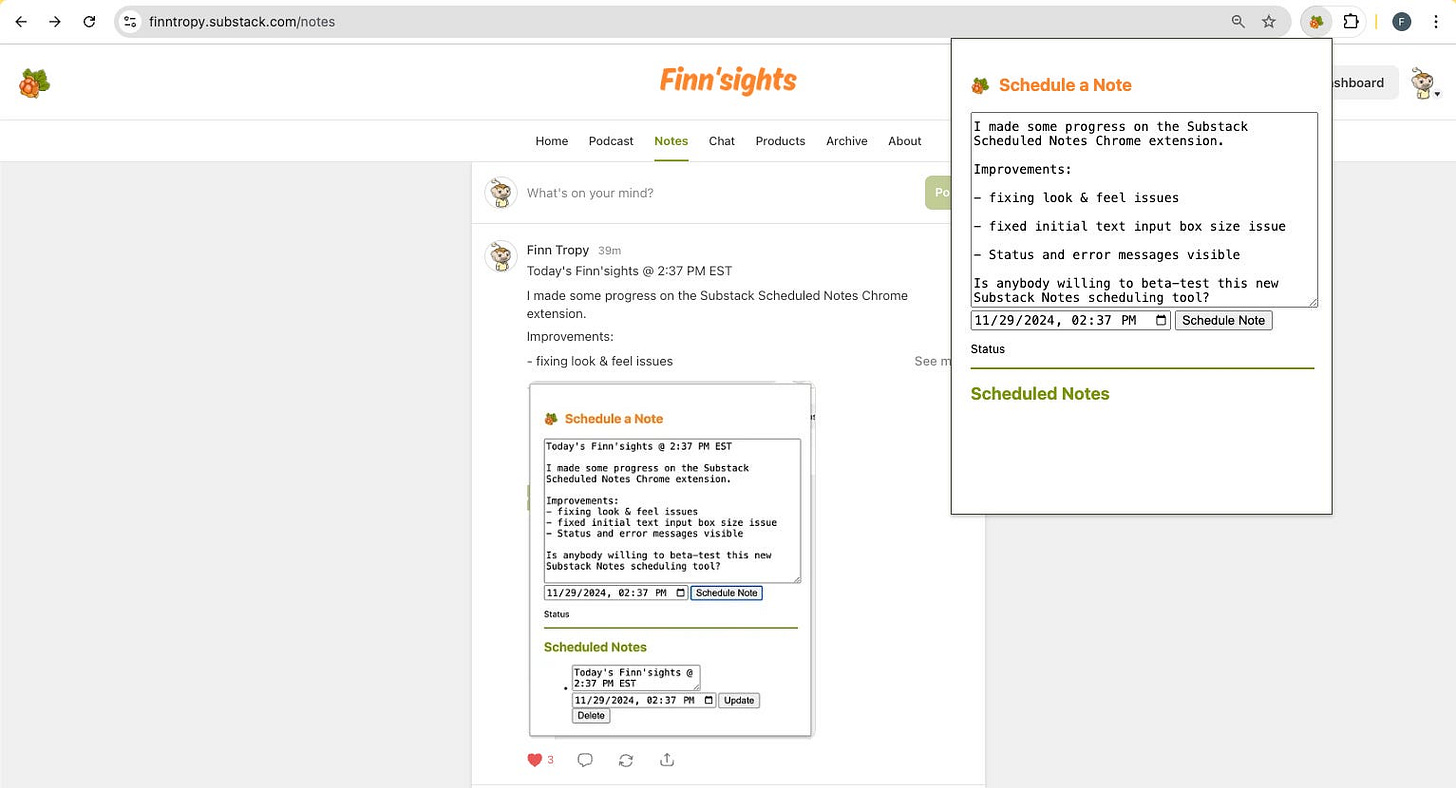
Task: Open the Extensions puzzle icon
Action: [1351, 21]
